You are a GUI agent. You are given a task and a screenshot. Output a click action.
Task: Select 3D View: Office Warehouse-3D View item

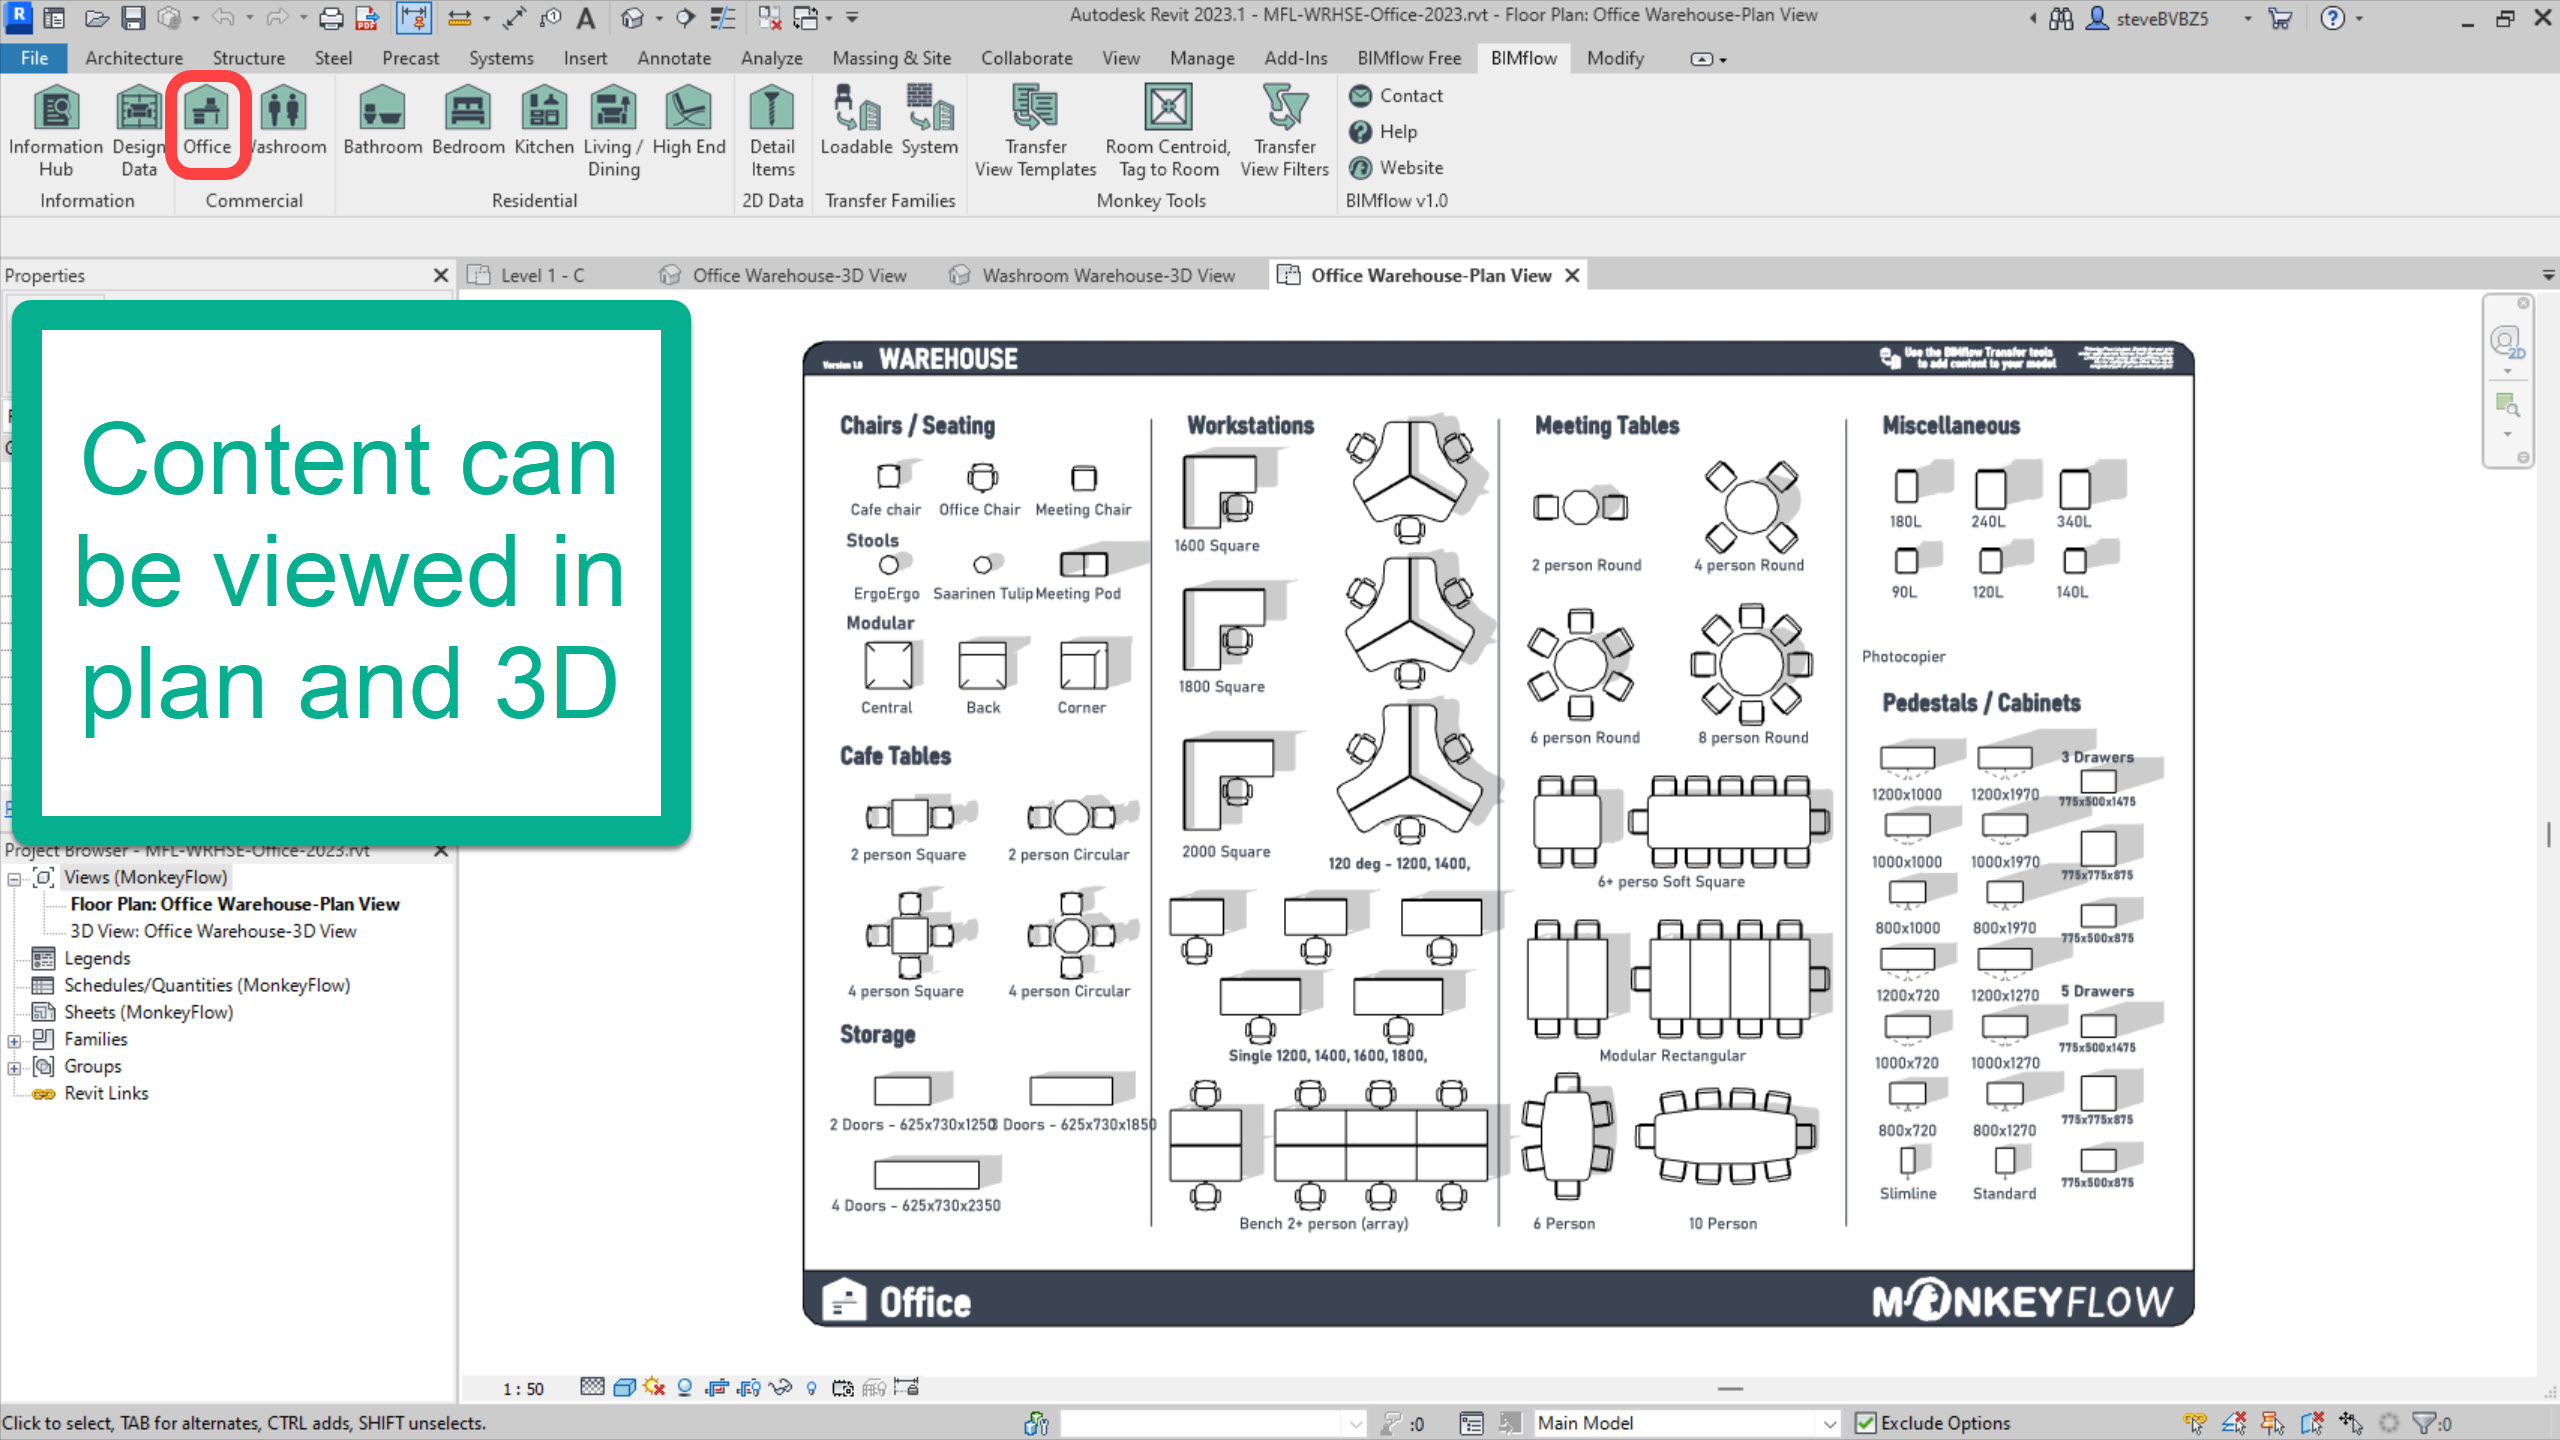[212, 931]
